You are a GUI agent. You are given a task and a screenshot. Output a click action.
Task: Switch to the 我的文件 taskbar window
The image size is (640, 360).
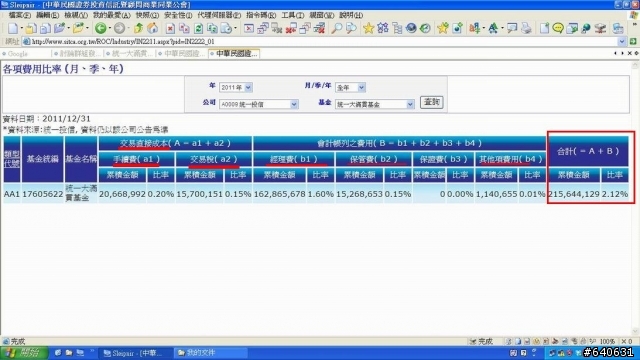pyautogui.click(x=211, y=353)
